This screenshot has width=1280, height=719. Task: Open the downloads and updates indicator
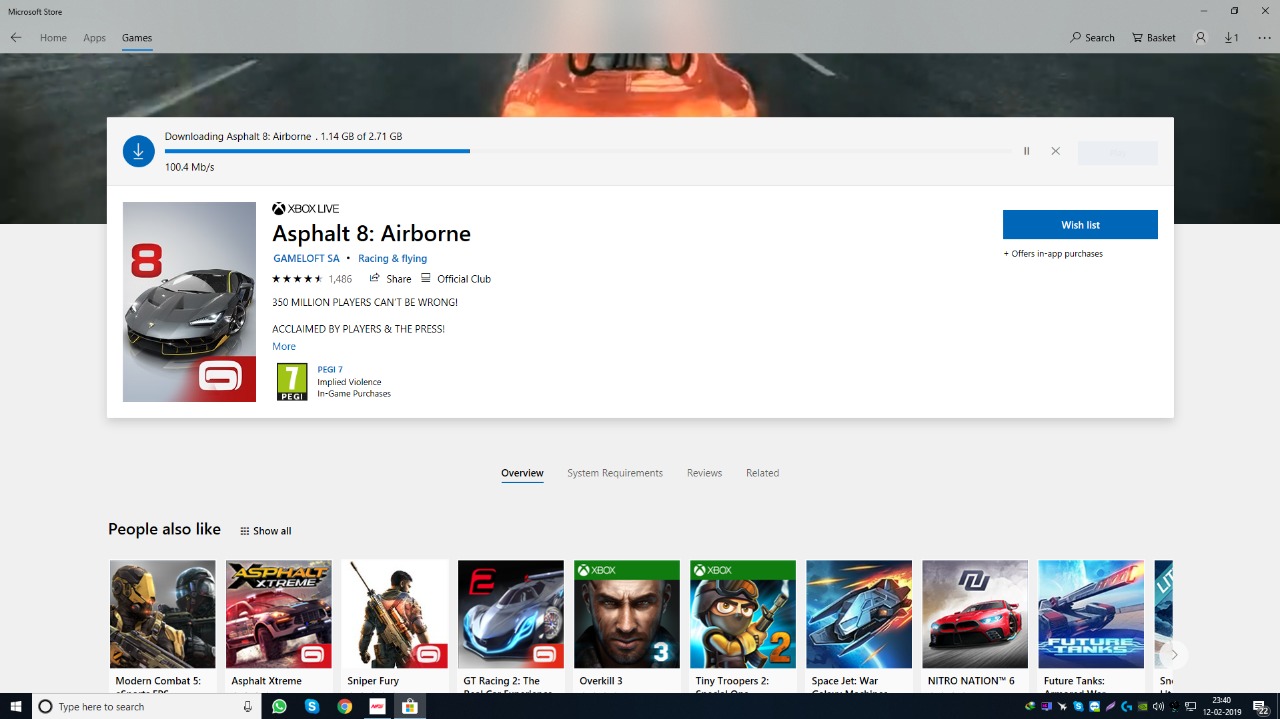1231,38
